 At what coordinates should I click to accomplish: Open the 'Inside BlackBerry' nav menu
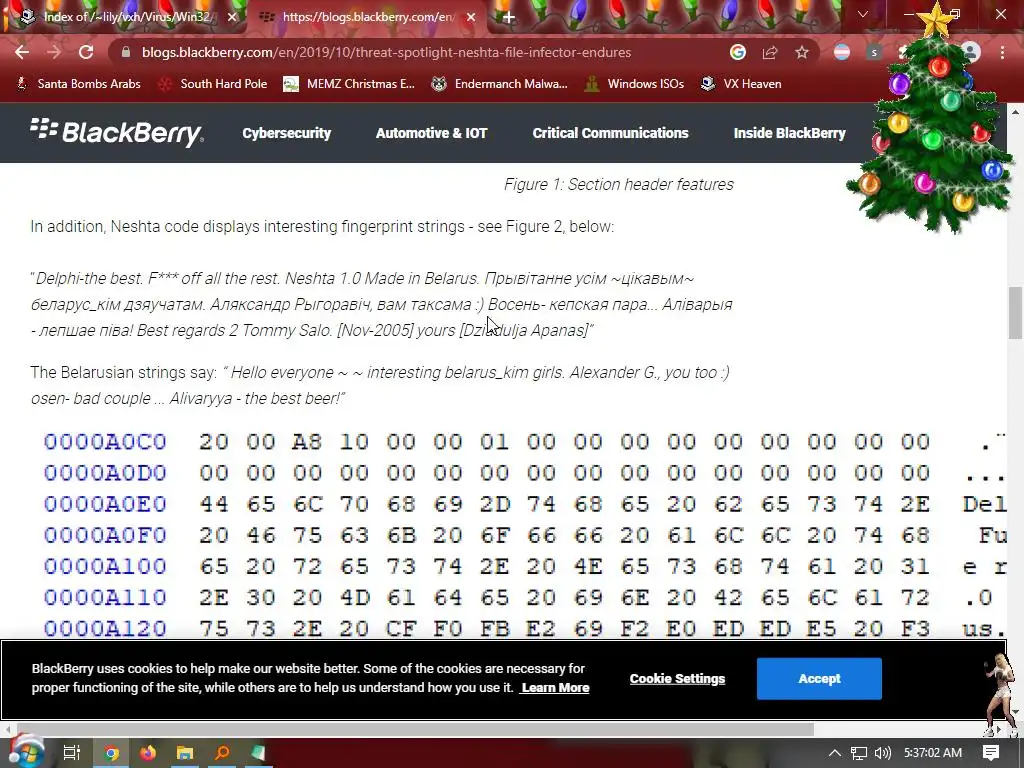tap(790, 133)
